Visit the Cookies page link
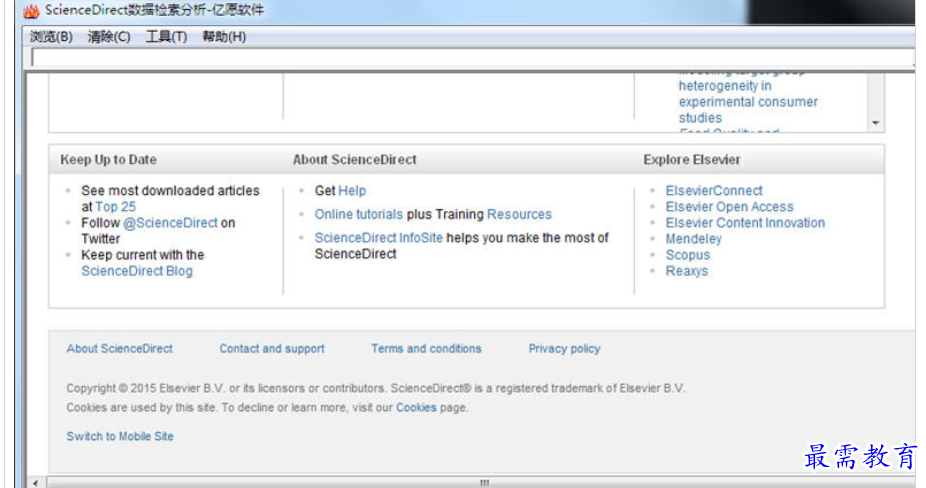Screen dimensions: 926x488 (x=416, y=408)
